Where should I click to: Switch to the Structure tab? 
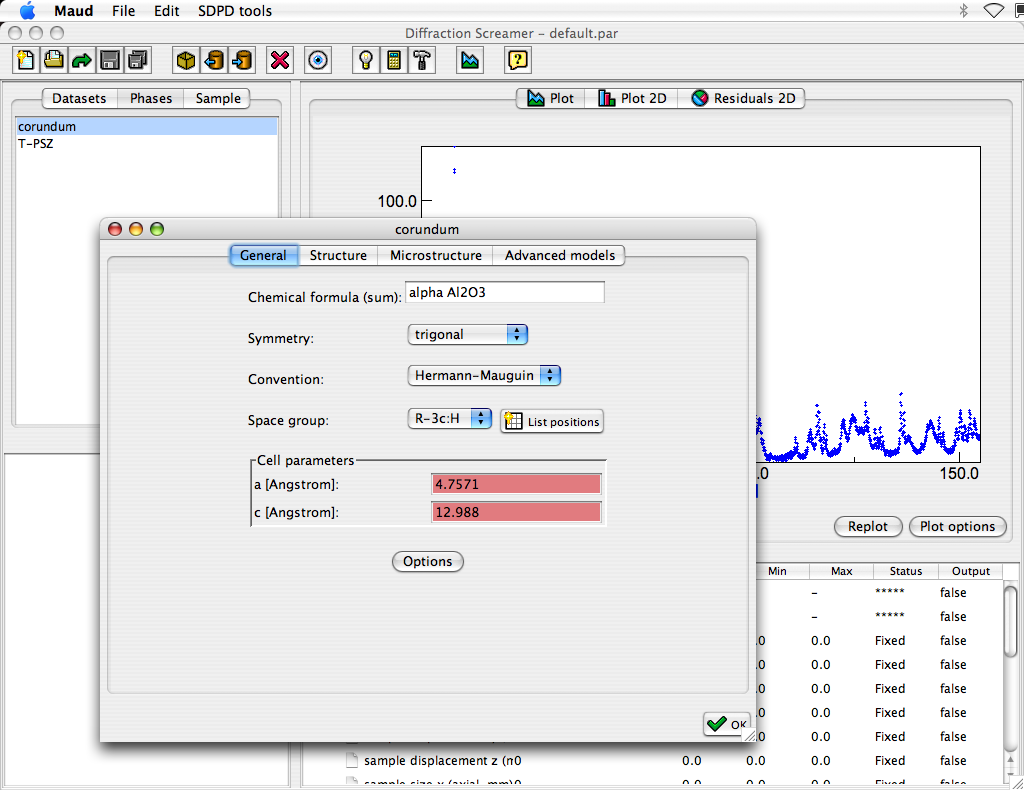point(338,255)
